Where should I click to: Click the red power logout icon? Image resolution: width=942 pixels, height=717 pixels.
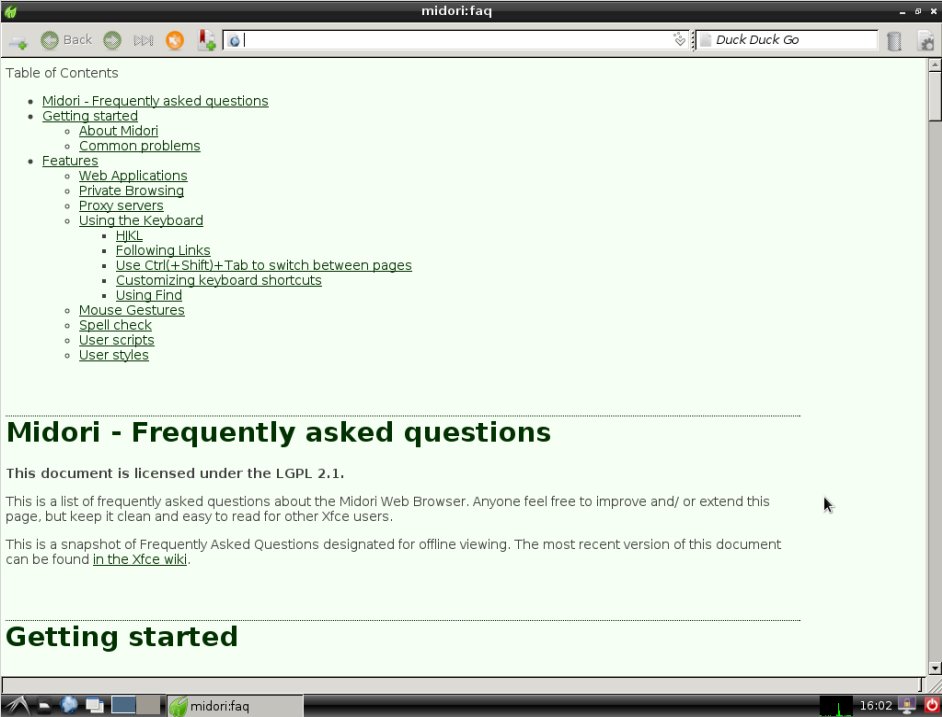pyautogui.click(x=931, y=706)
